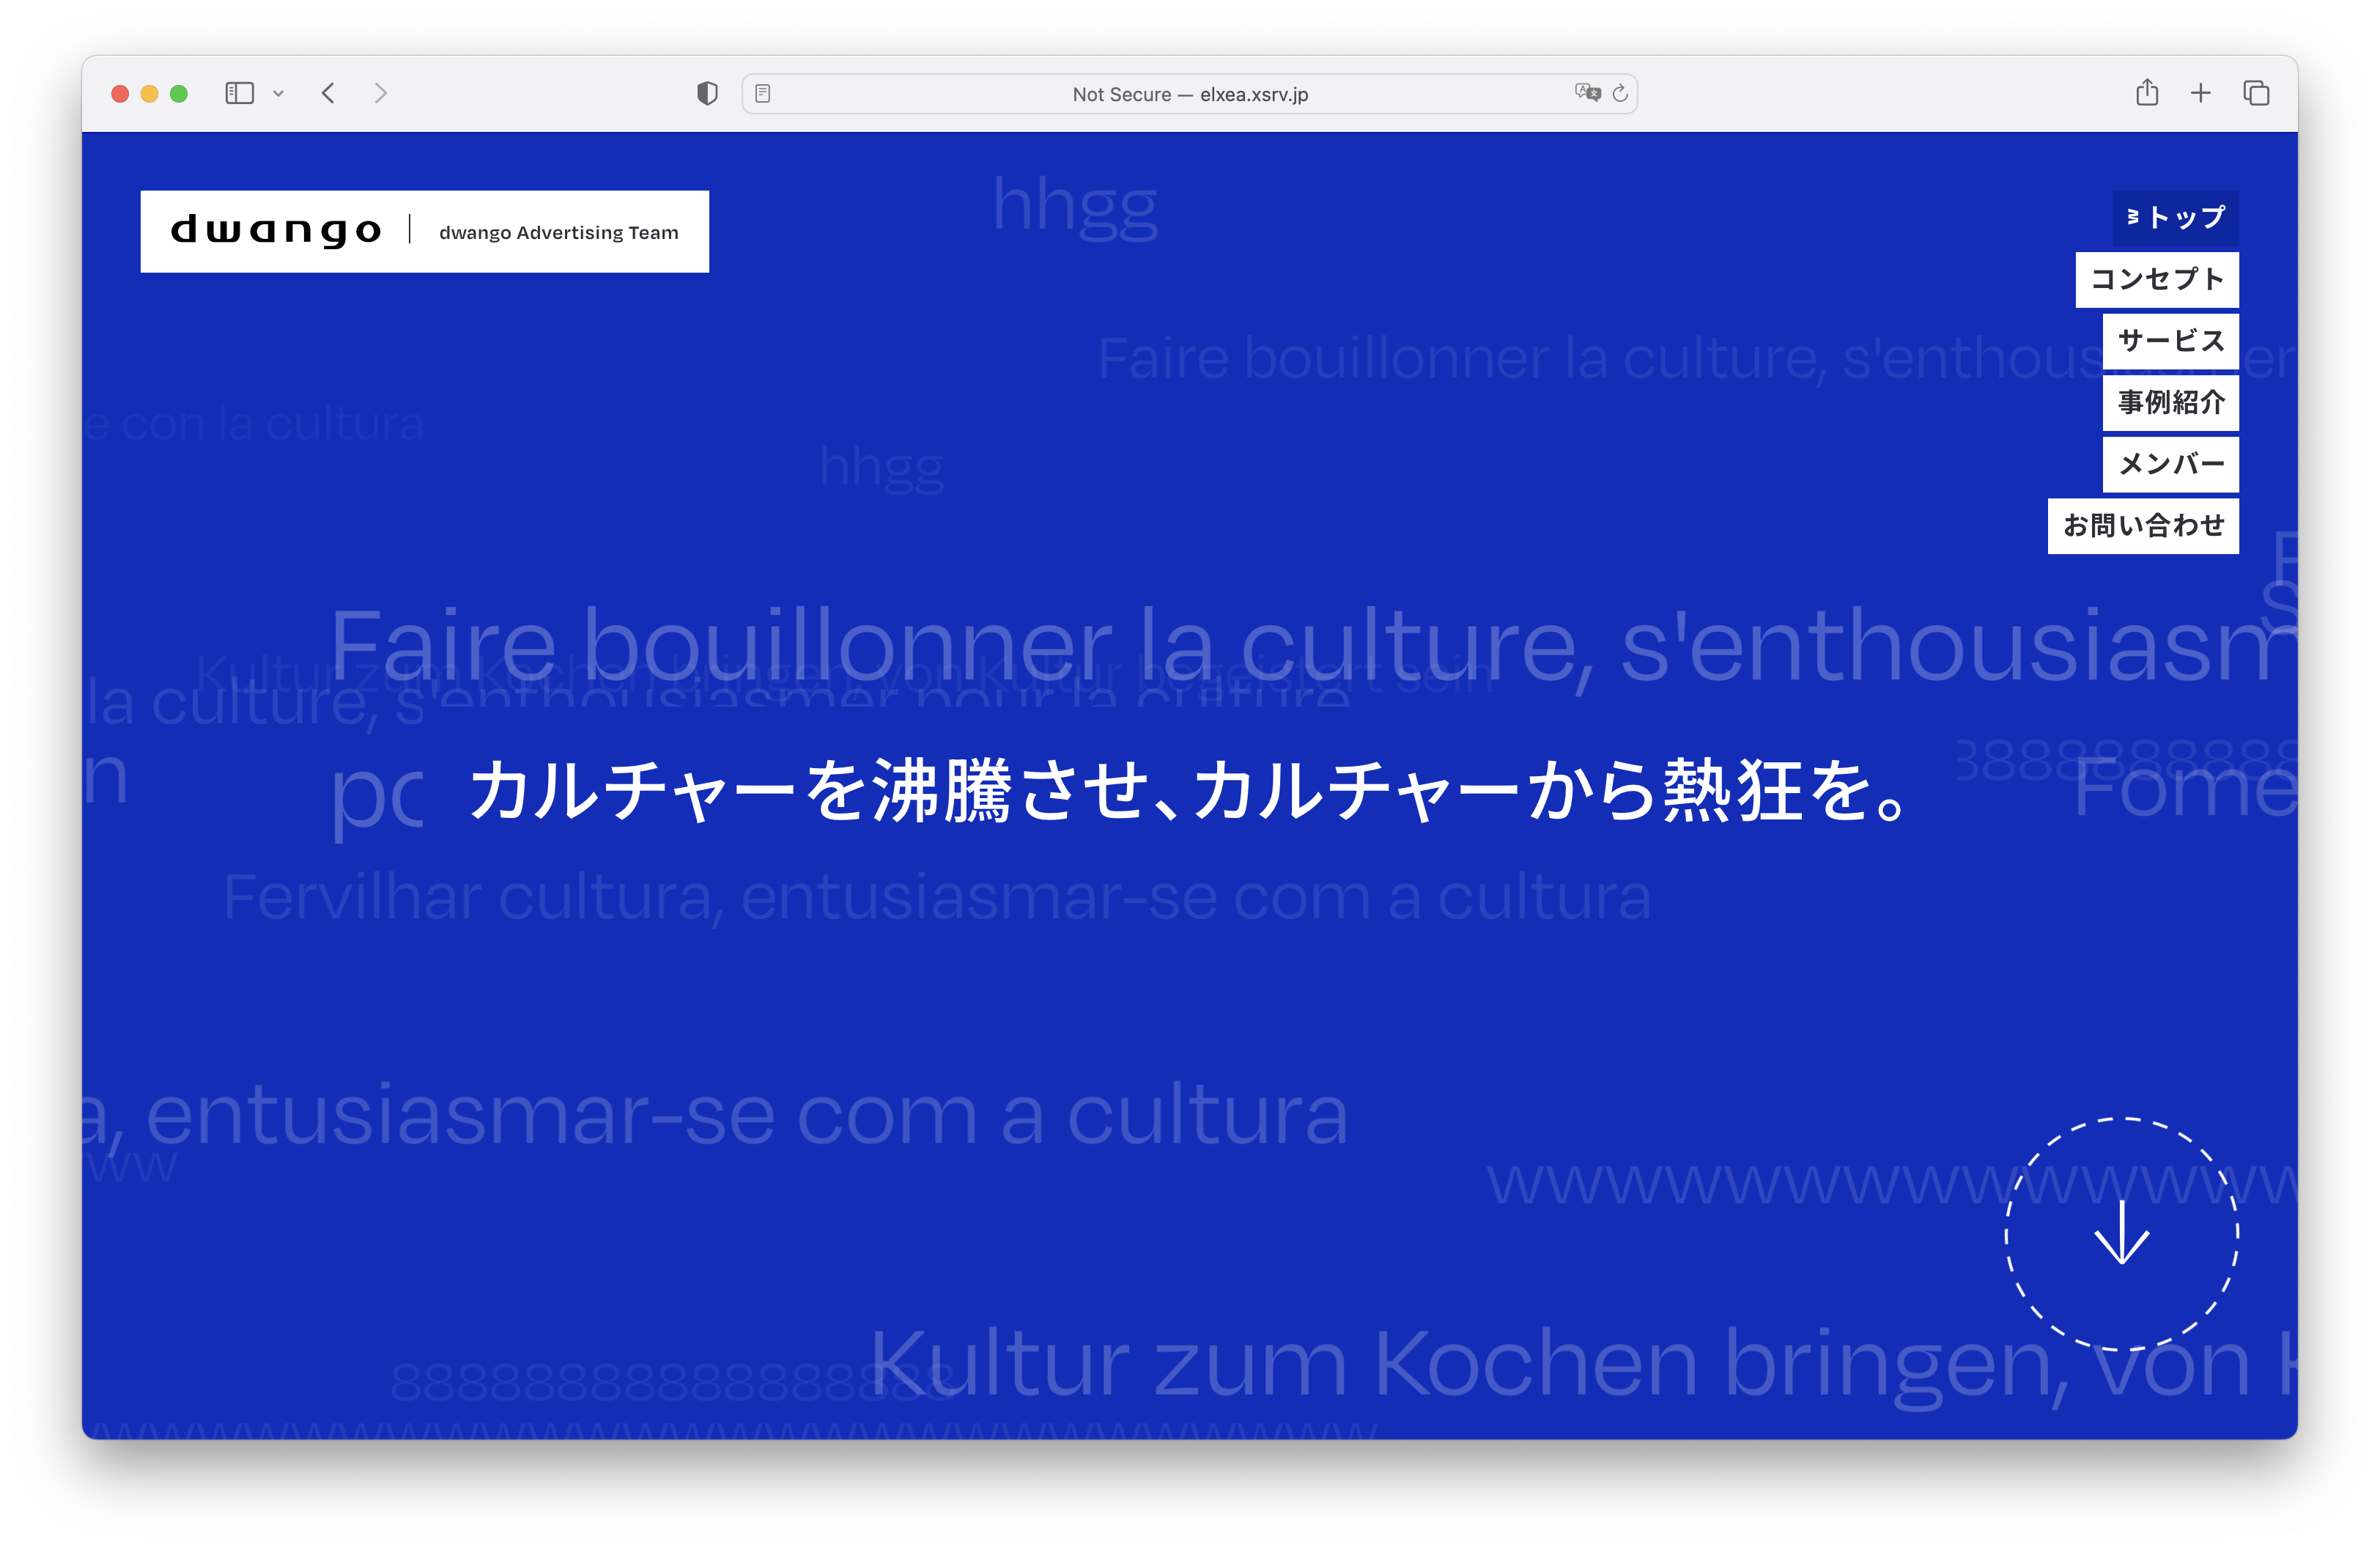The width and height of the screenshot is (2380, 1548).
Task: Open the Share menu icon
Action: tap(2146, 93)
